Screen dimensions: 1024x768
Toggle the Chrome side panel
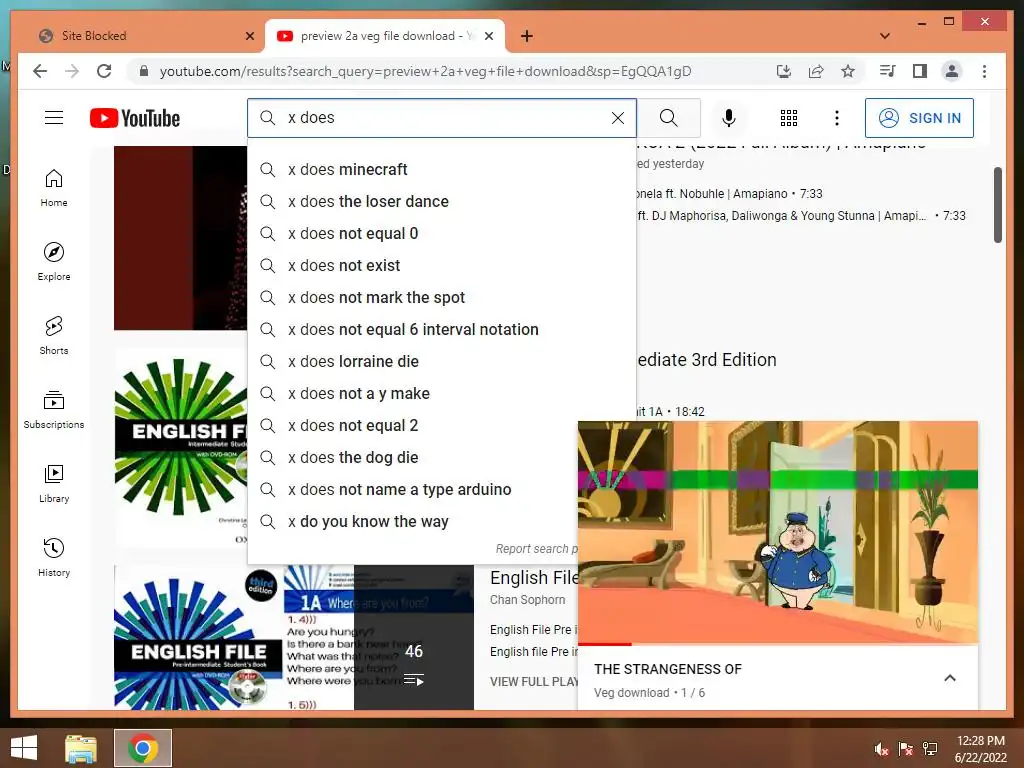click(920, 71)
